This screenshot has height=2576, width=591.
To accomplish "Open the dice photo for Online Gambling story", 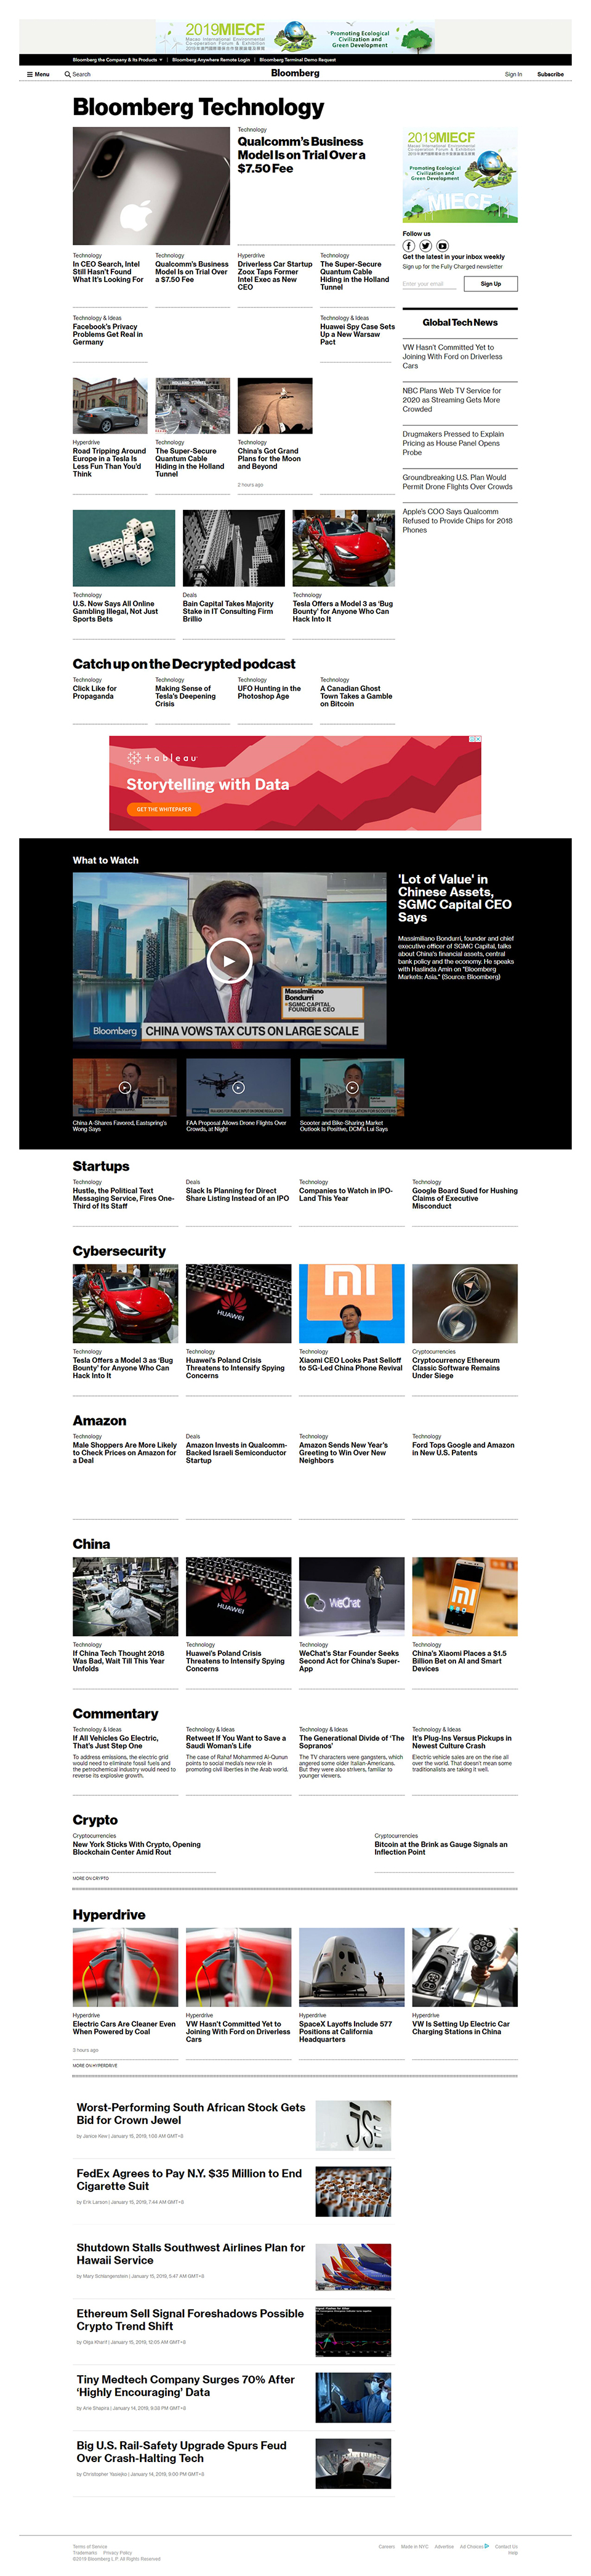I will (124, 548).
